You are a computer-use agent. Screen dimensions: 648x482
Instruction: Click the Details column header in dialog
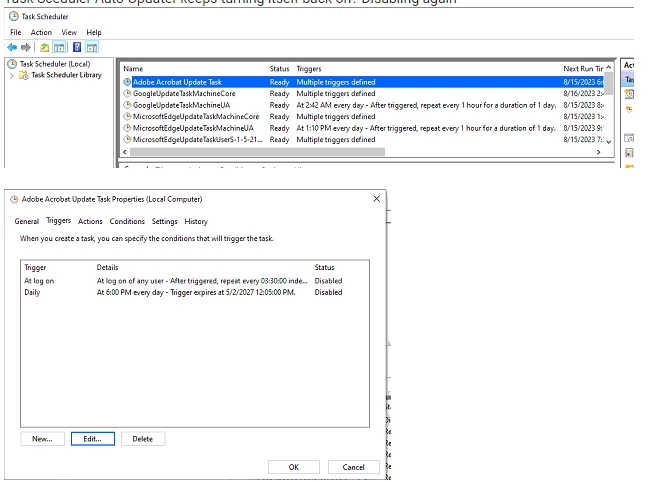click(x=107, y=267)
